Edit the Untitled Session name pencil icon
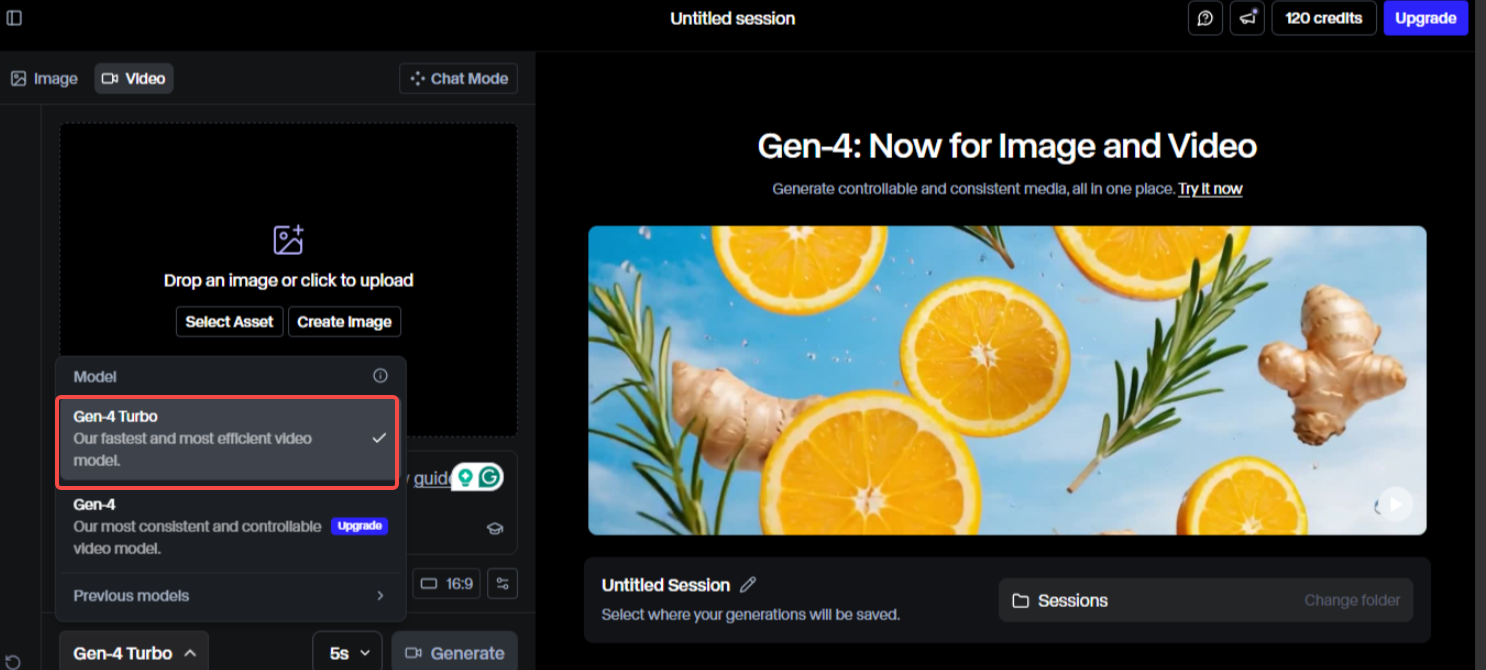This screenshot has width=1486, height=670. click(748, 585)
